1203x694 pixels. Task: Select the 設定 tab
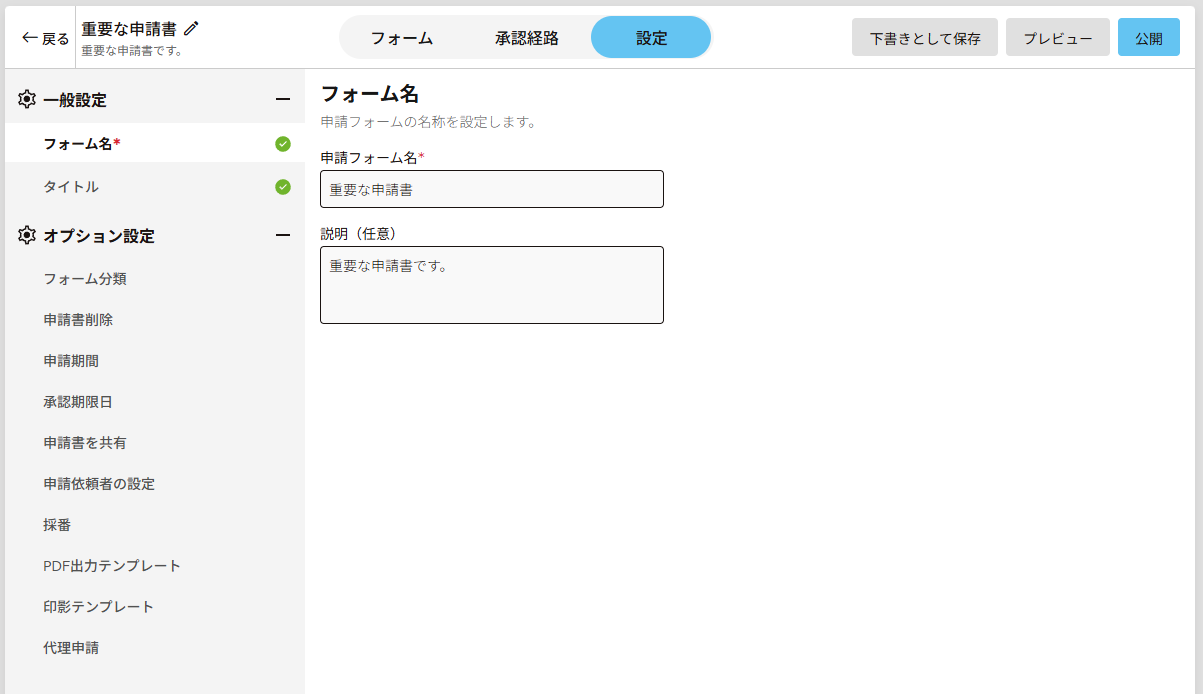pos(651,38)
